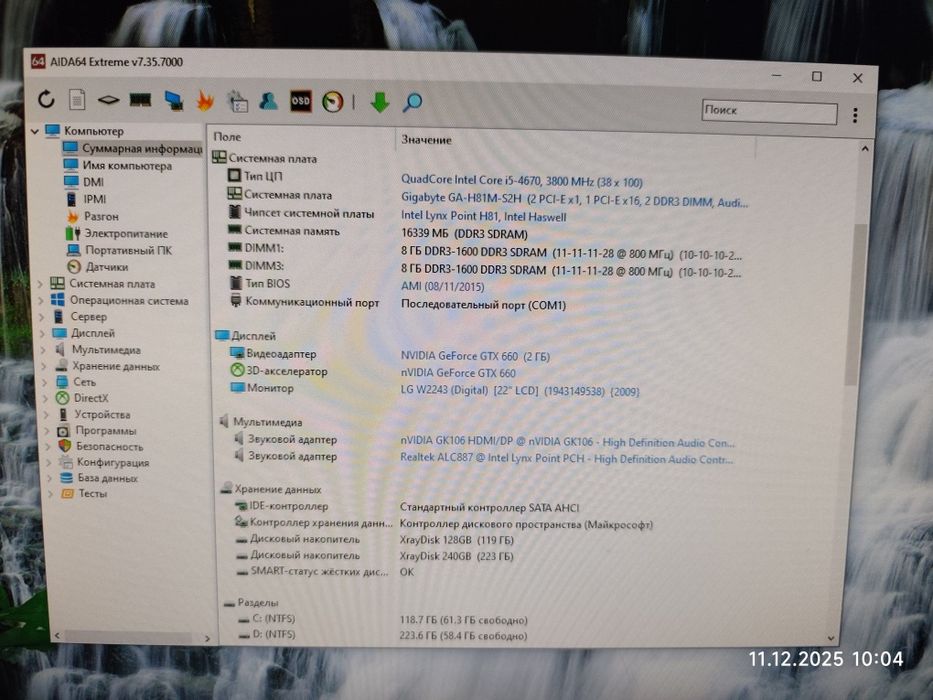This screenshot has width=933, height=700.
Task: Click the user account toolbar icon
Action: 268,101
